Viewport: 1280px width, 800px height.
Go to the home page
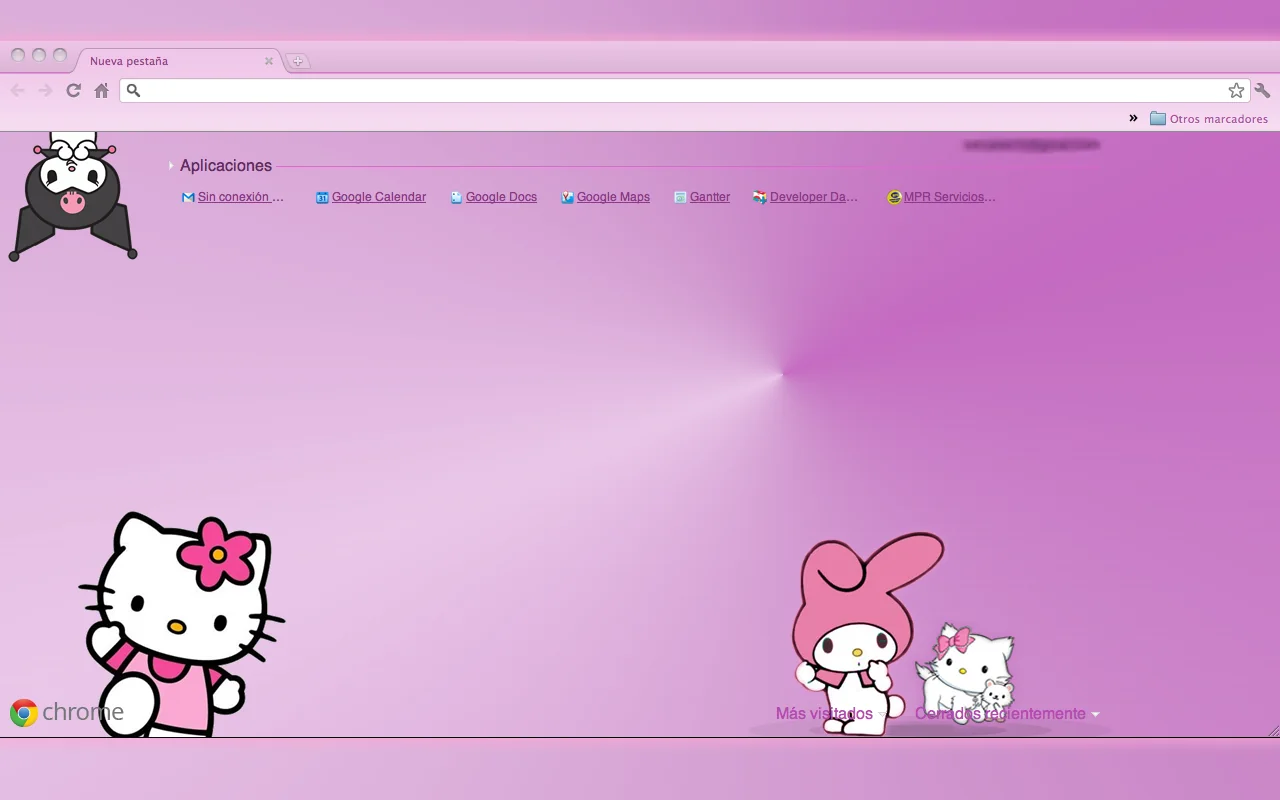[101, 91]
